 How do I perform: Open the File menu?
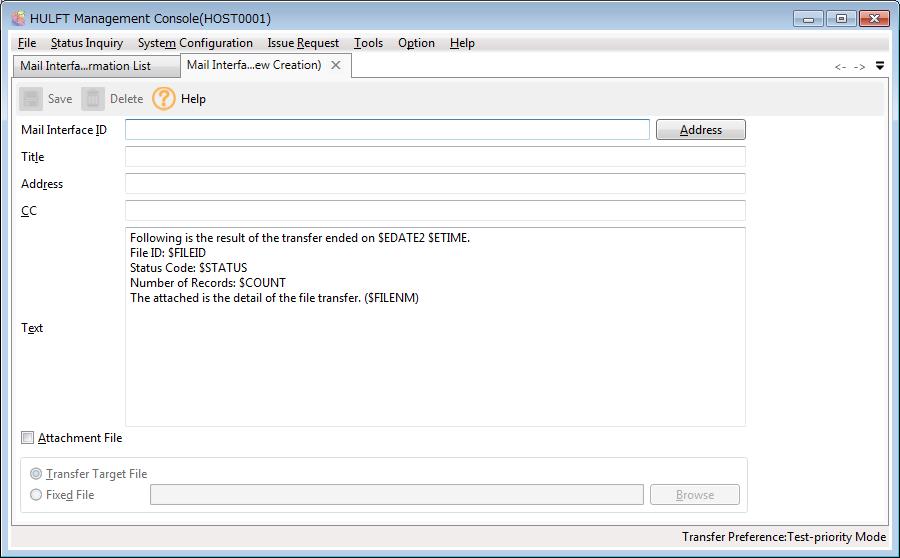click(27, 43)
